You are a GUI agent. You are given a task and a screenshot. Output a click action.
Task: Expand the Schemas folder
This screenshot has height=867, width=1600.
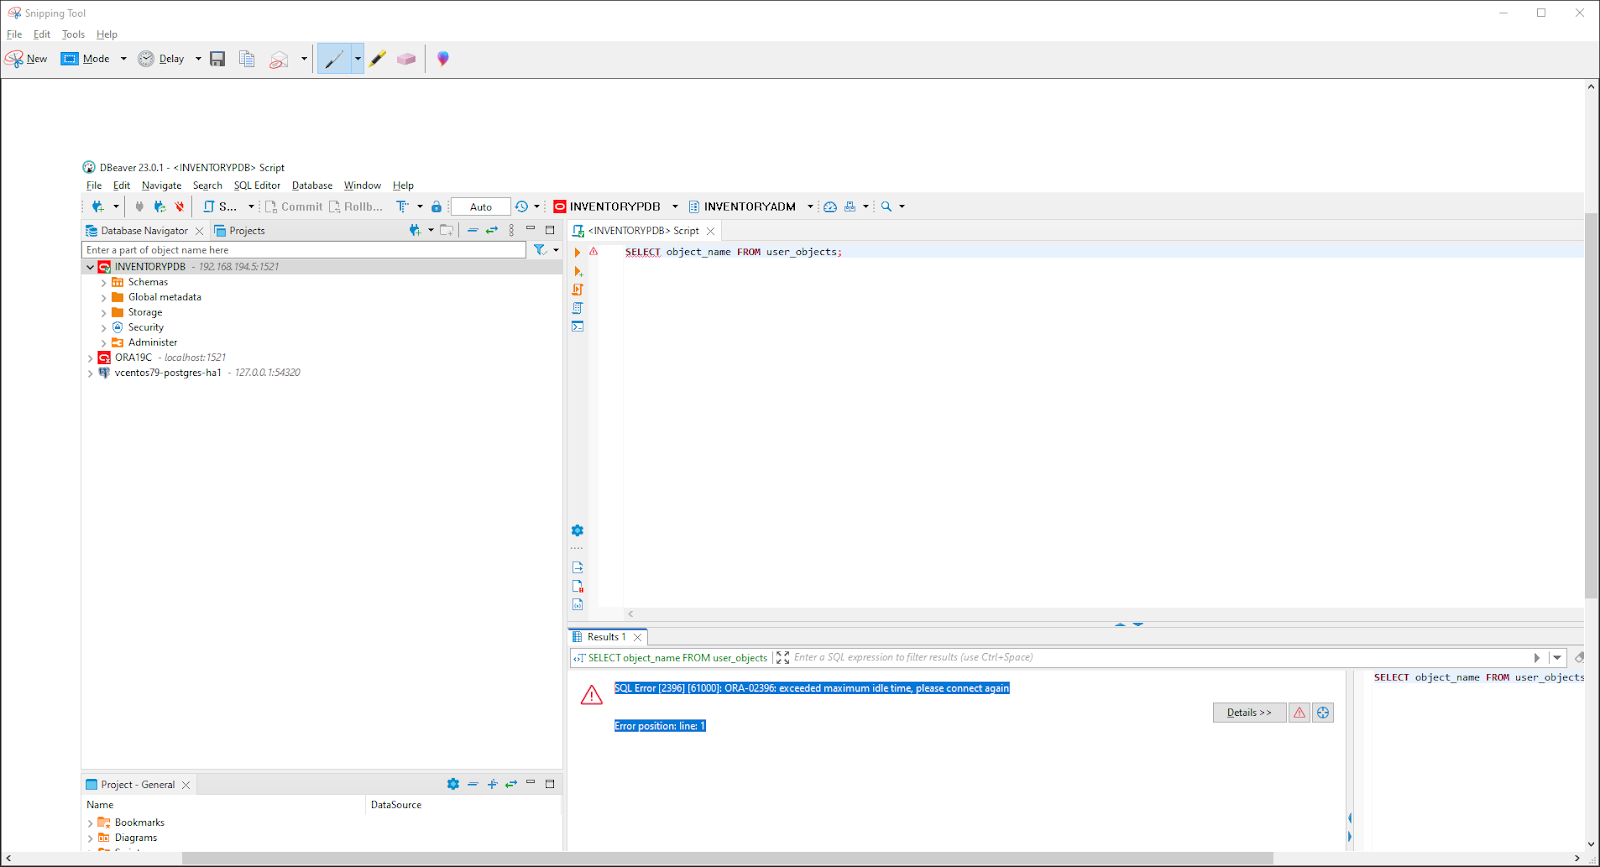click(x=103, y=283)
